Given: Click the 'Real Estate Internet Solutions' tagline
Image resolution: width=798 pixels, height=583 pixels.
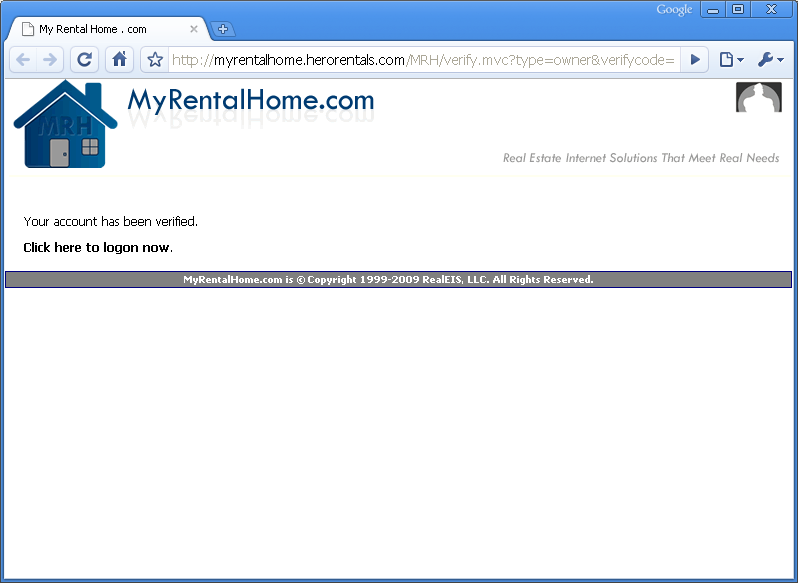Looking at the screenshot, I should tap(641, 158).
